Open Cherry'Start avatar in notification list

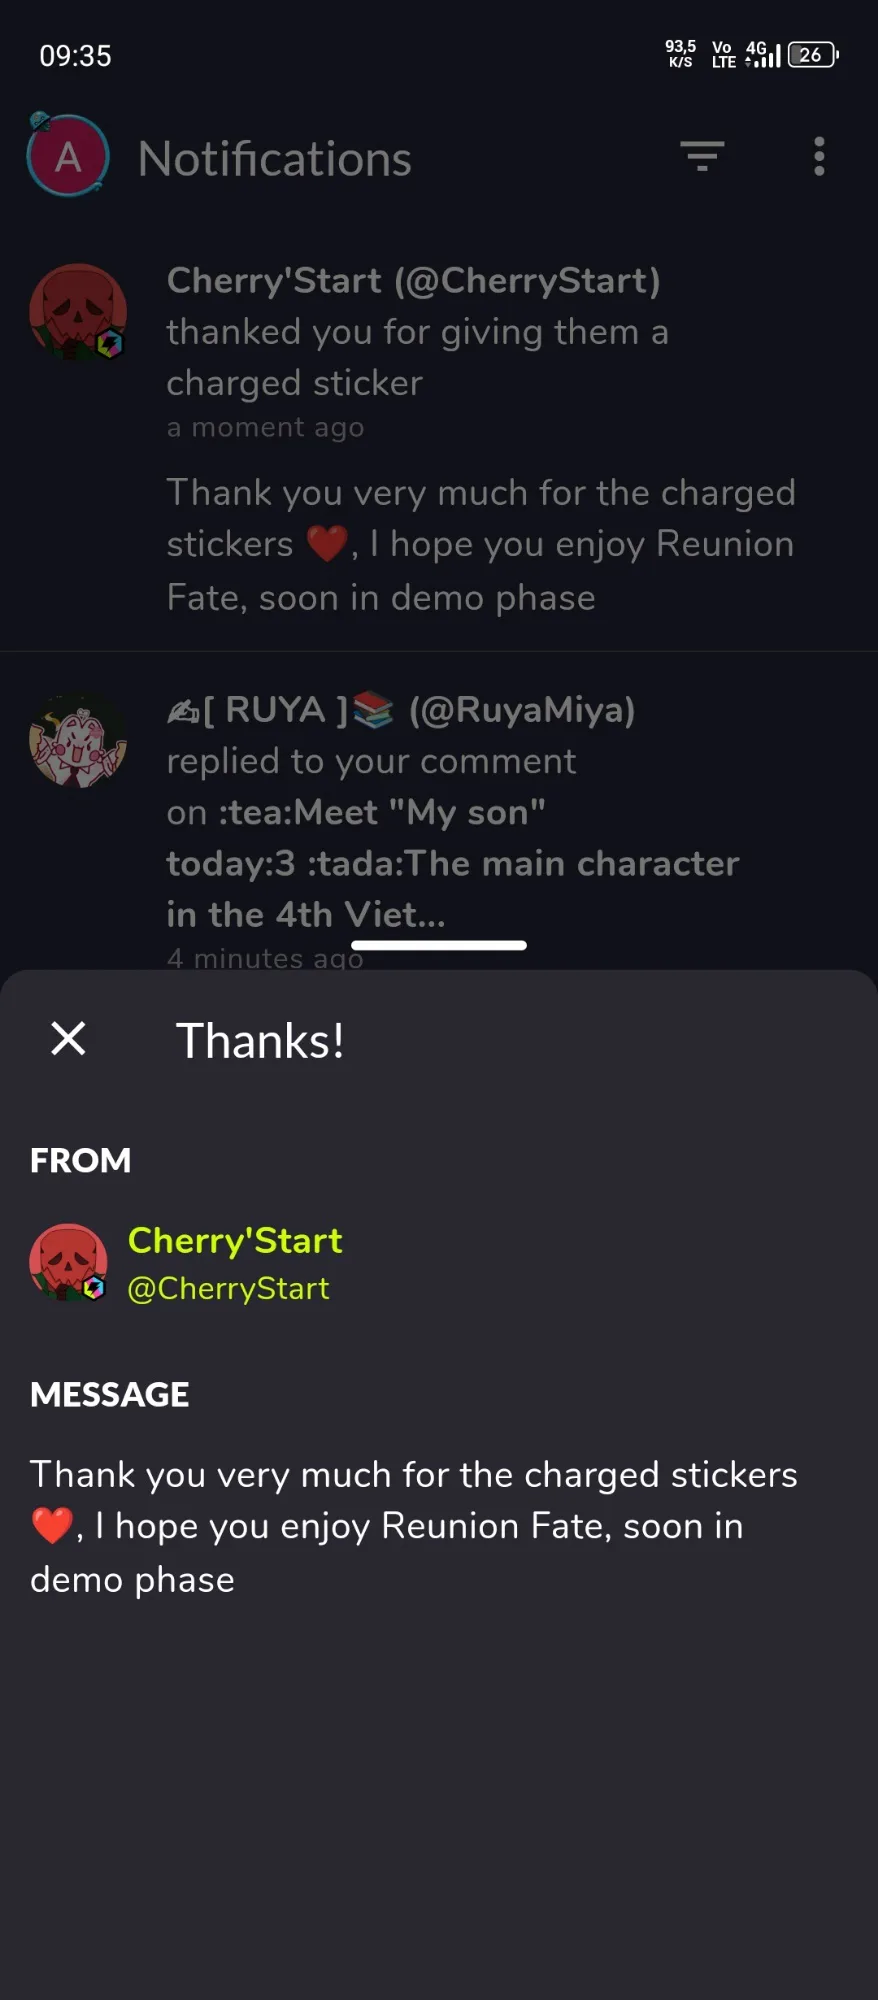point(78,312)
